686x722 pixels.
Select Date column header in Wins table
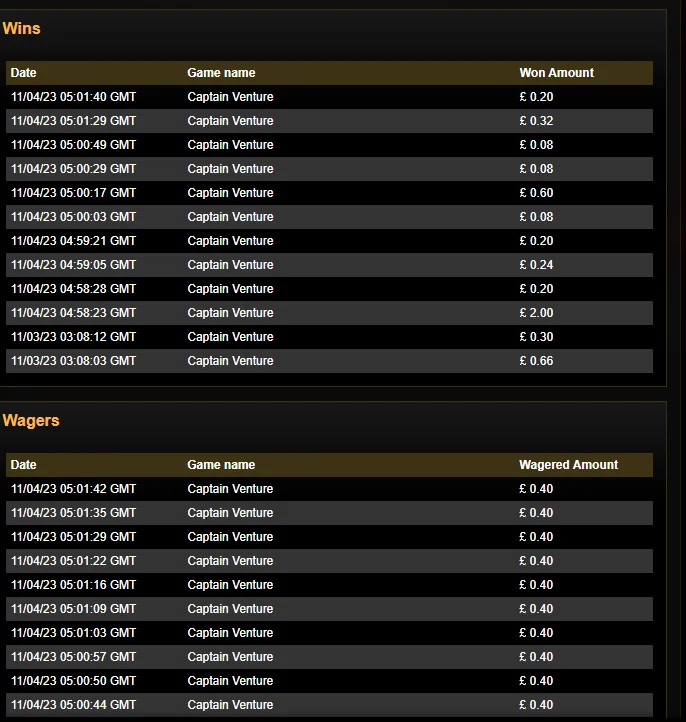click(x=23, y=73)
